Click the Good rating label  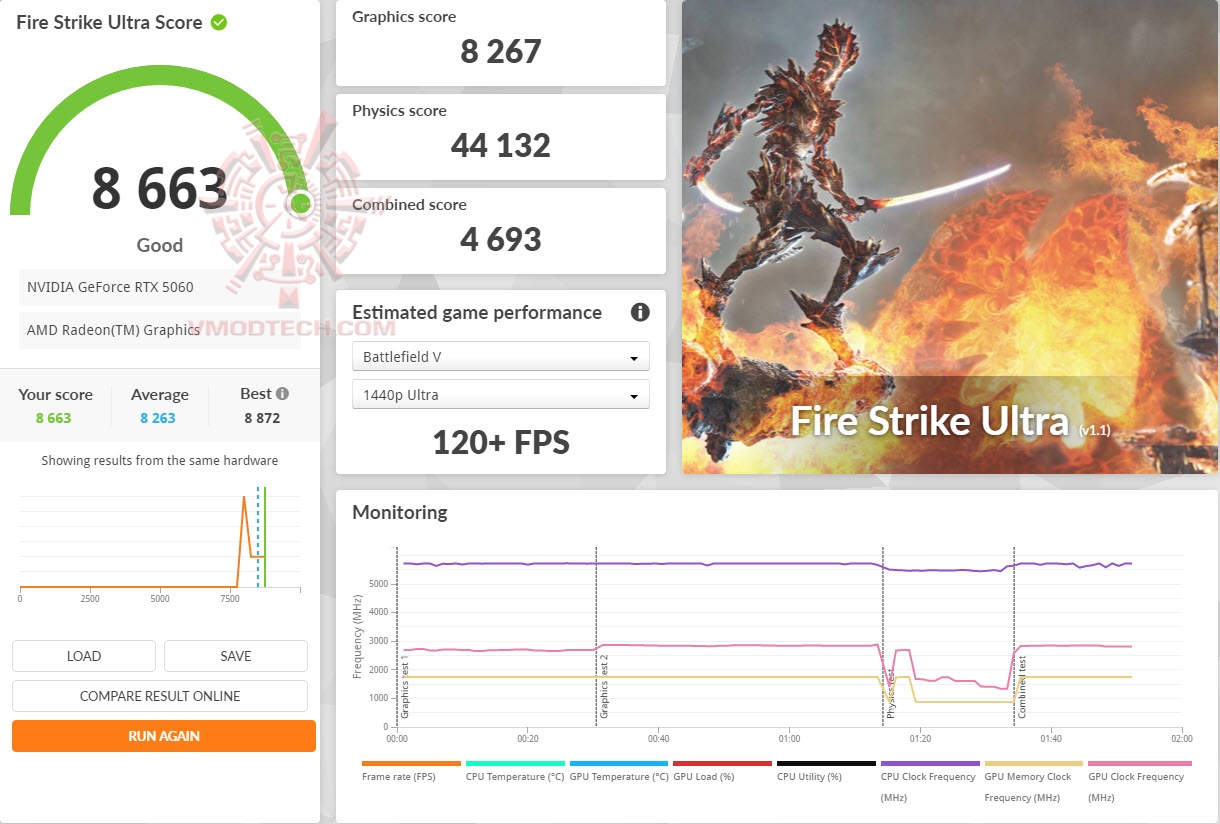click(160, 245)
